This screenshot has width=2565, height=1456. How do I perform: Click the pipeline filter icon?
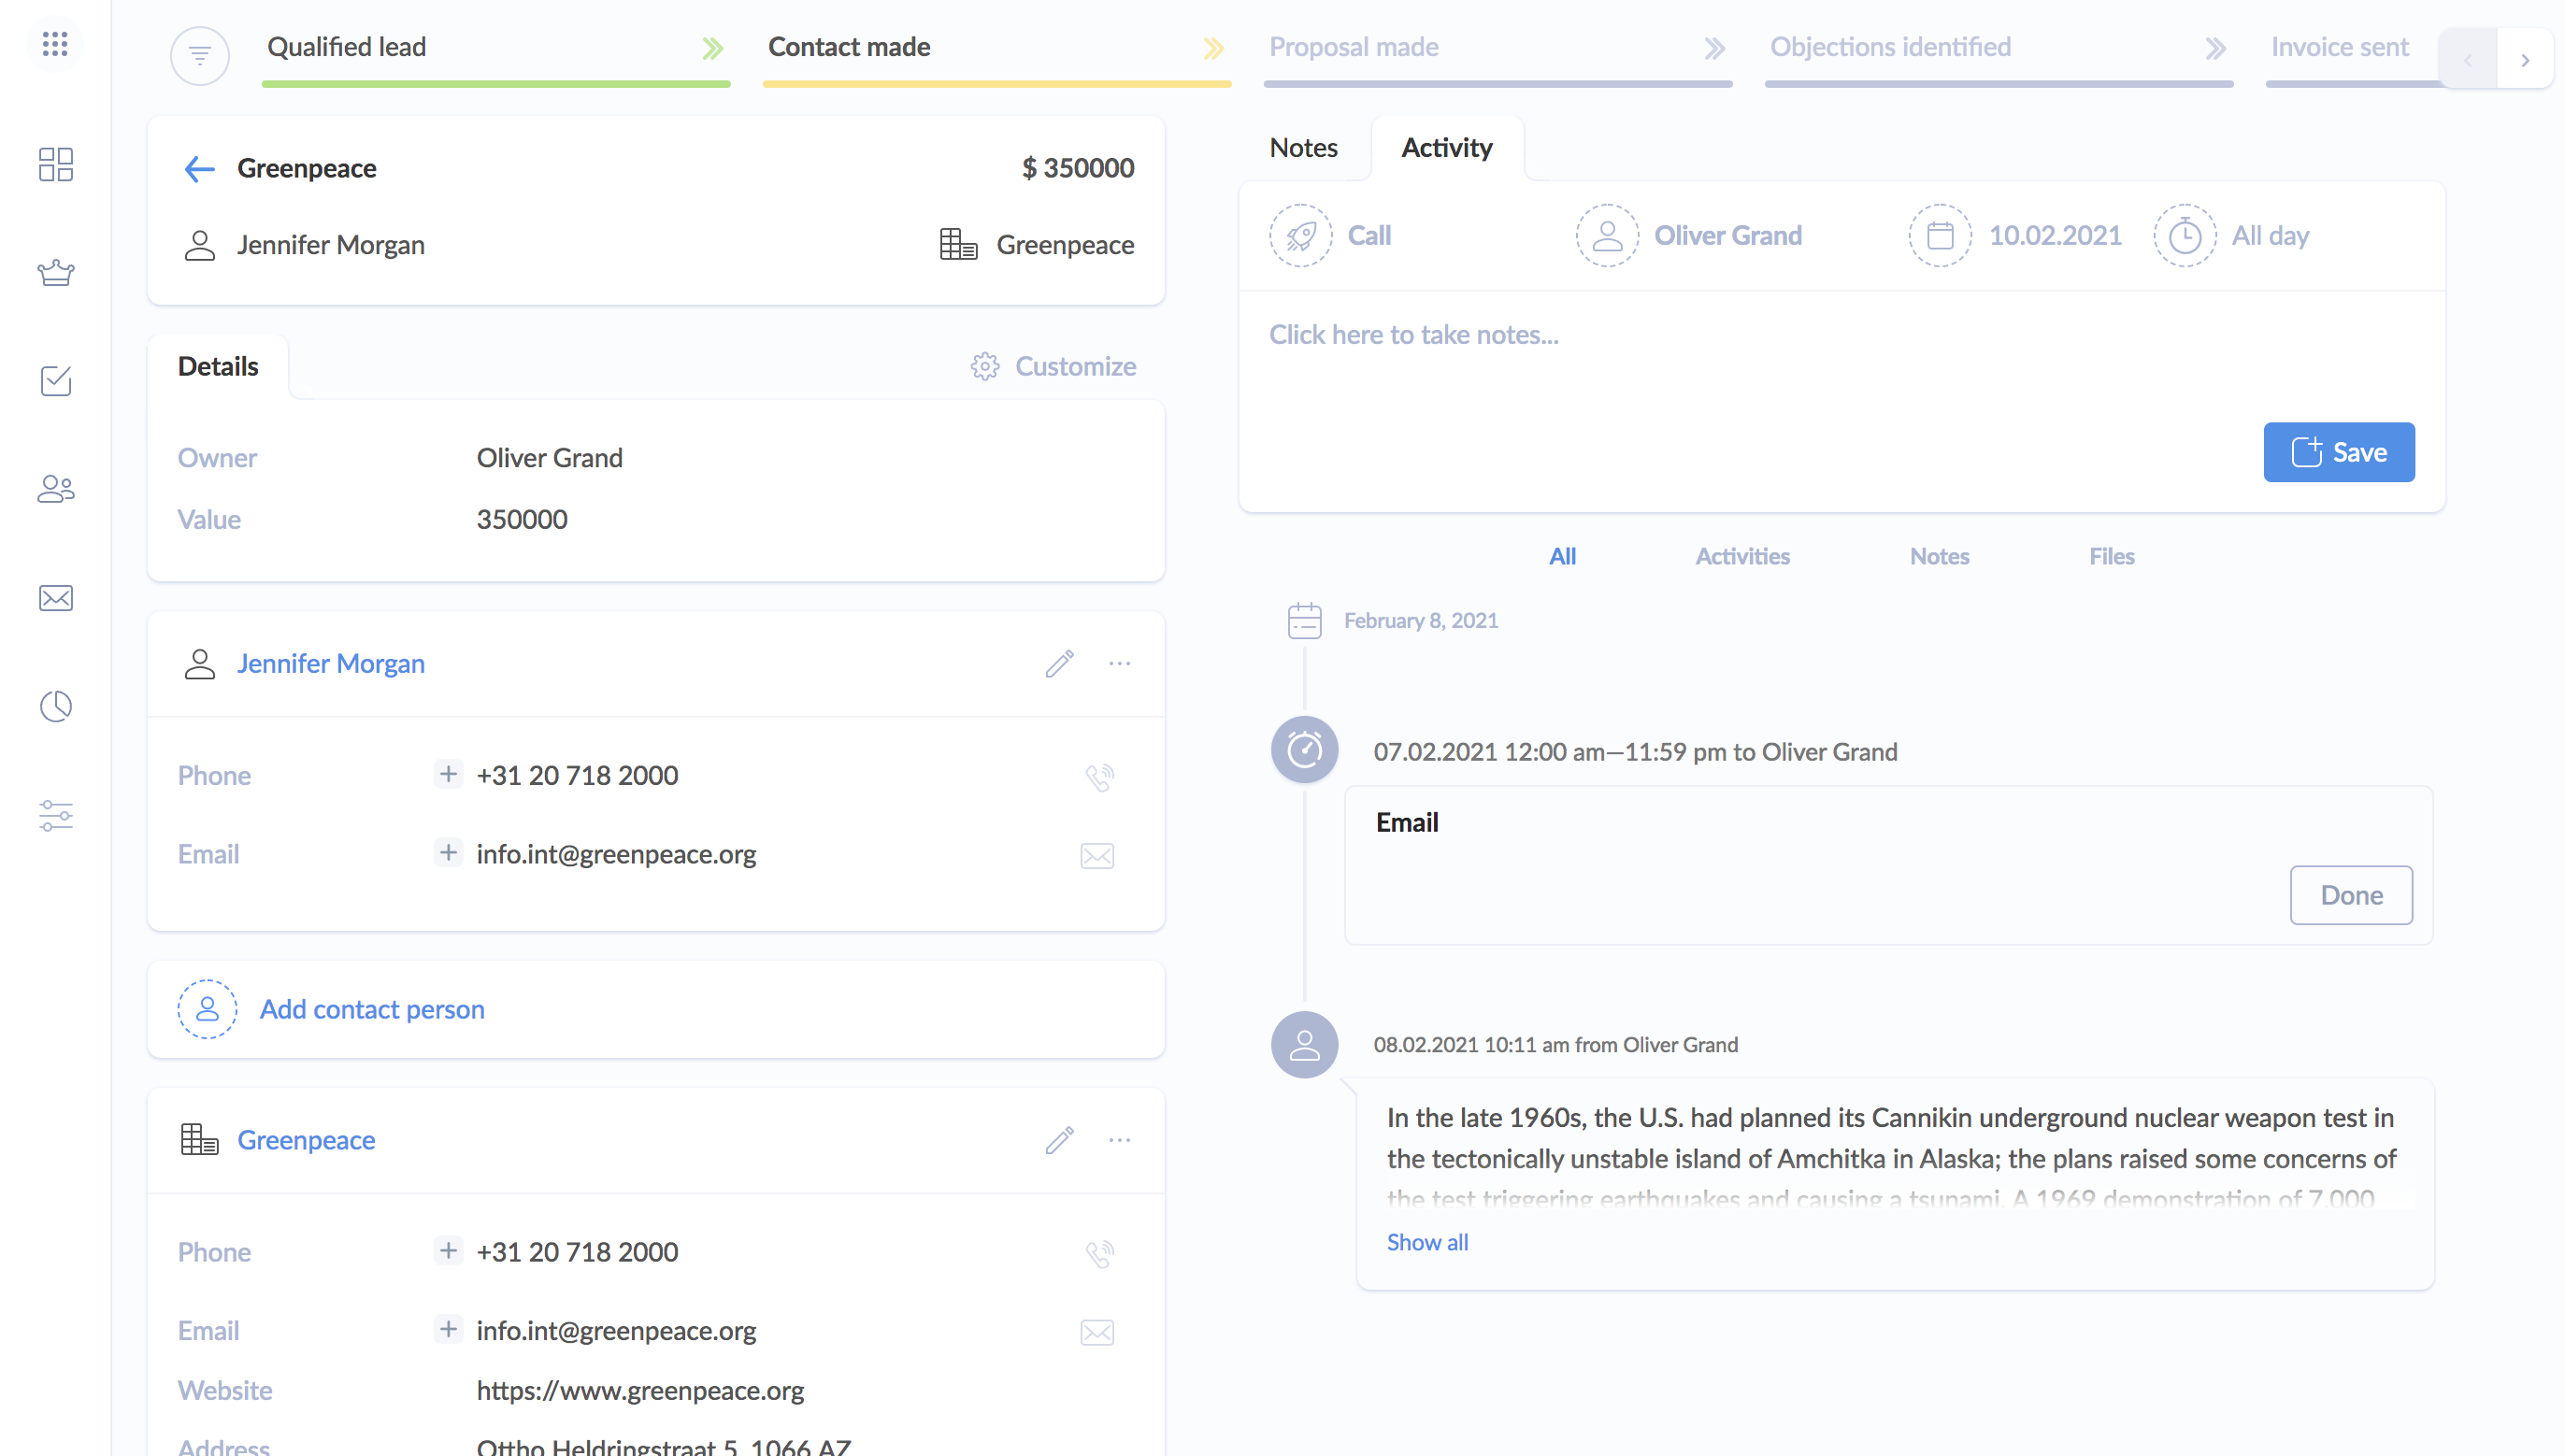coord(200,56)
